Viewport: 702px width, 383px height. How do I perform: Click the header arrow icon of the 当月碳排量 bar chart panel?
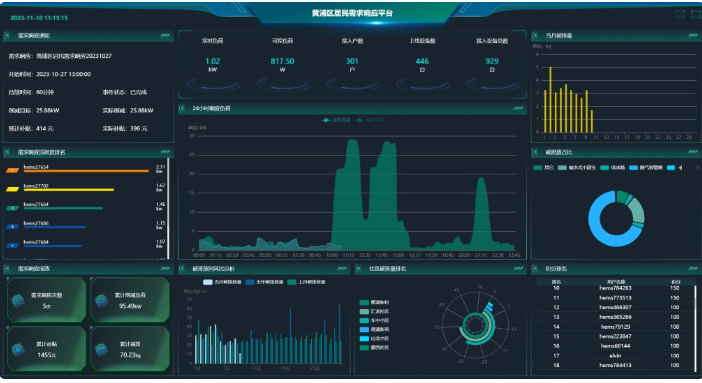point(535,35)
